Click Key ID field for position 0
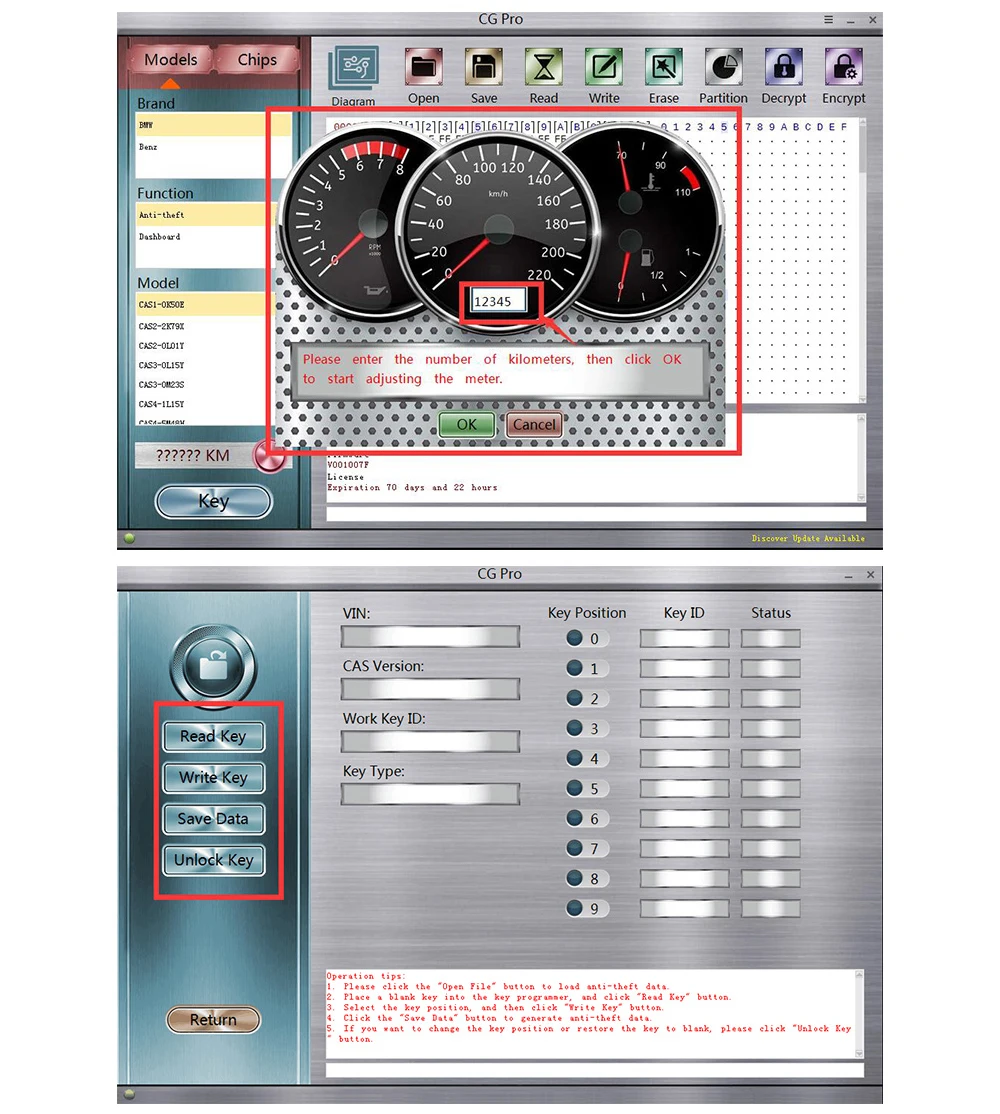Viewport: 1000px width, 1114px height. (x=684, y=639)
